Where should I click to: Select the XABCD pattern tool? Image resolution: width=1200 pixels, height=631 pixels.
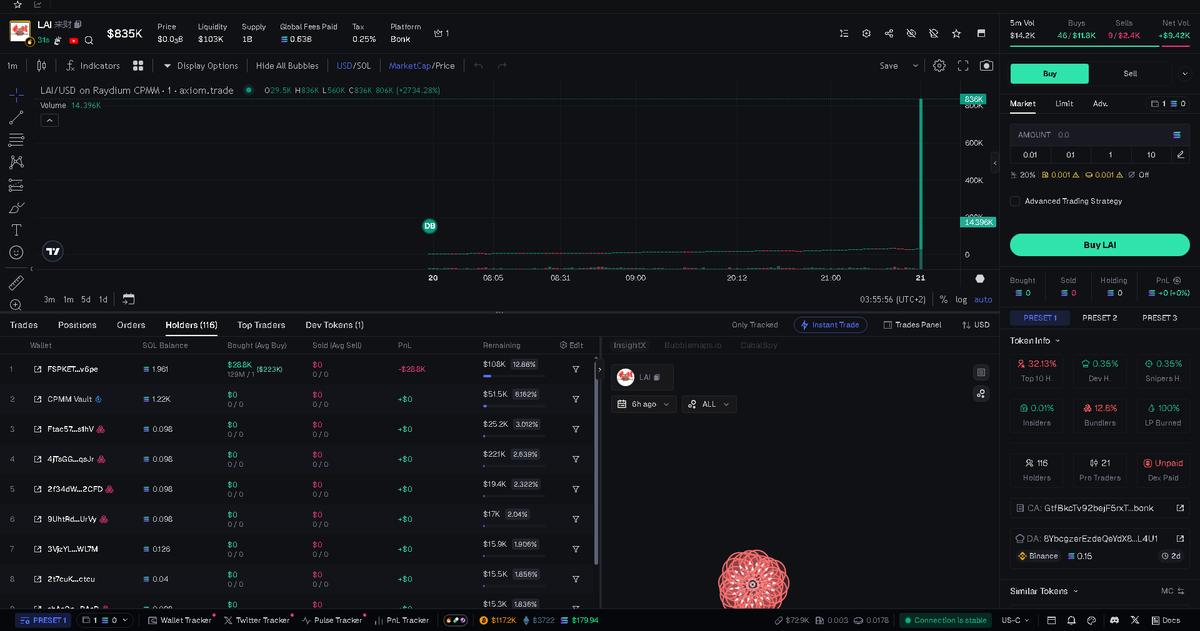[x=16, y=162]
